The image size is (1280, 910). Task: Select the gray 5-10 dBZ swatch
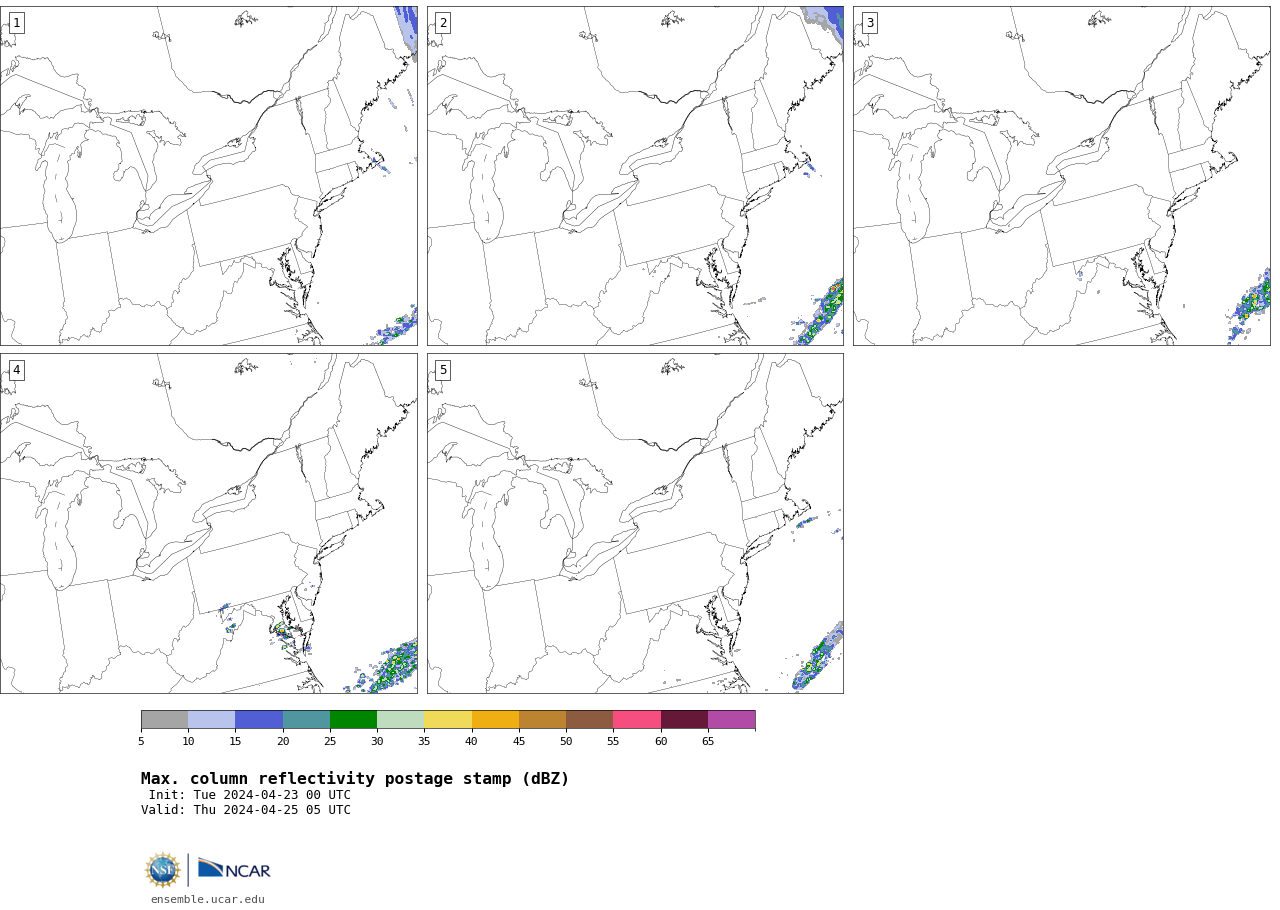(164, 720)
